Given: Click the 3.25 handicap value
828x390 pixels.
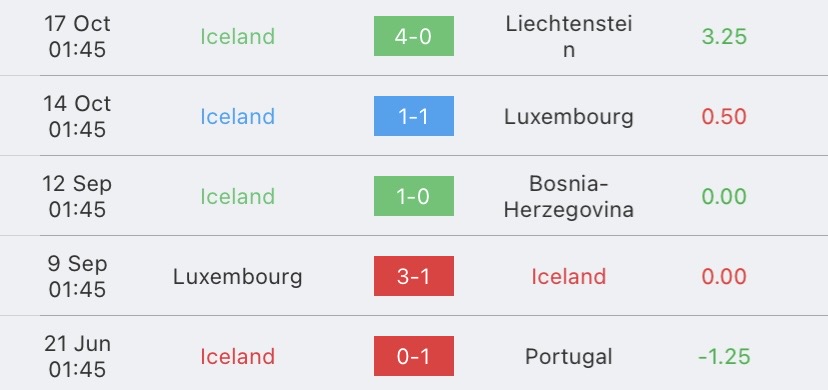Looking at the screenshot, I should [x=724, y=36].
